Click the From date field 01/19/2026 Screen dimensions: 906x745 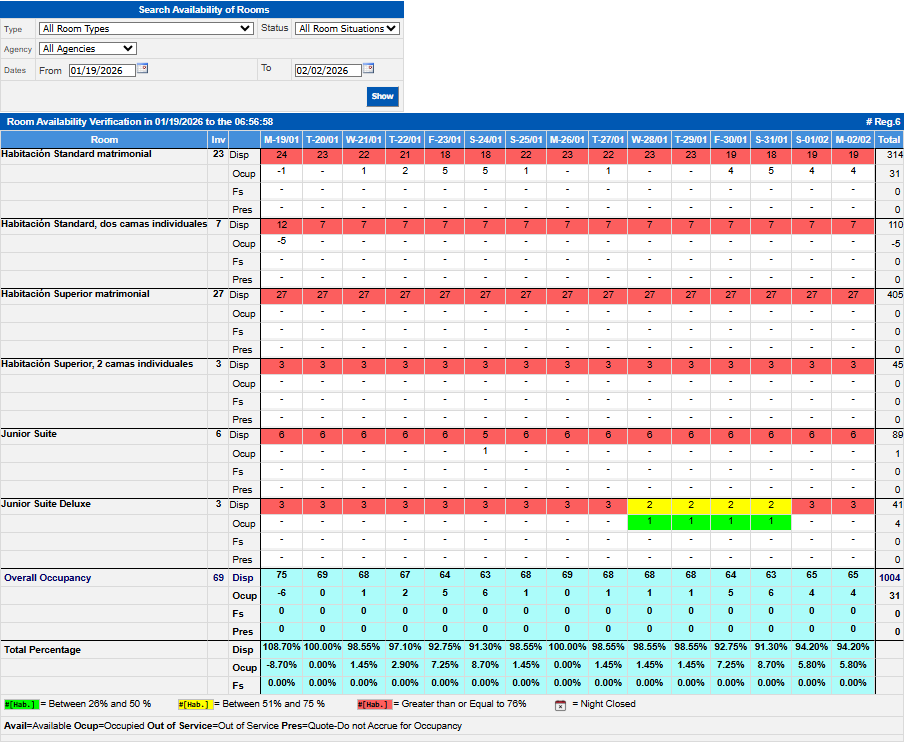(100, 71)
